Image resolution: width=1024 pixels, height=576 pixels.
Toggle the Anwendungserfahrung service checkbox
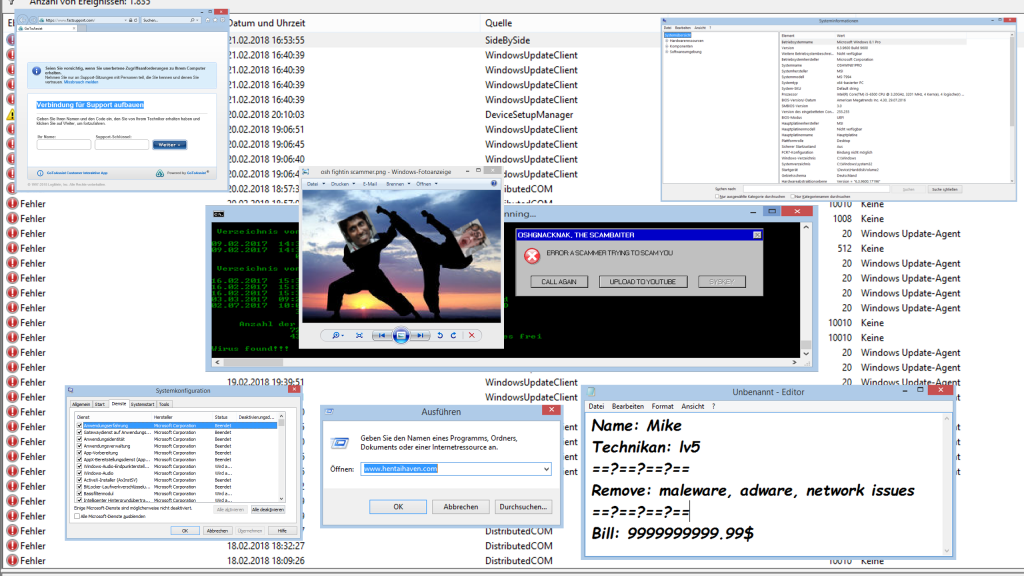coord(80,425)
